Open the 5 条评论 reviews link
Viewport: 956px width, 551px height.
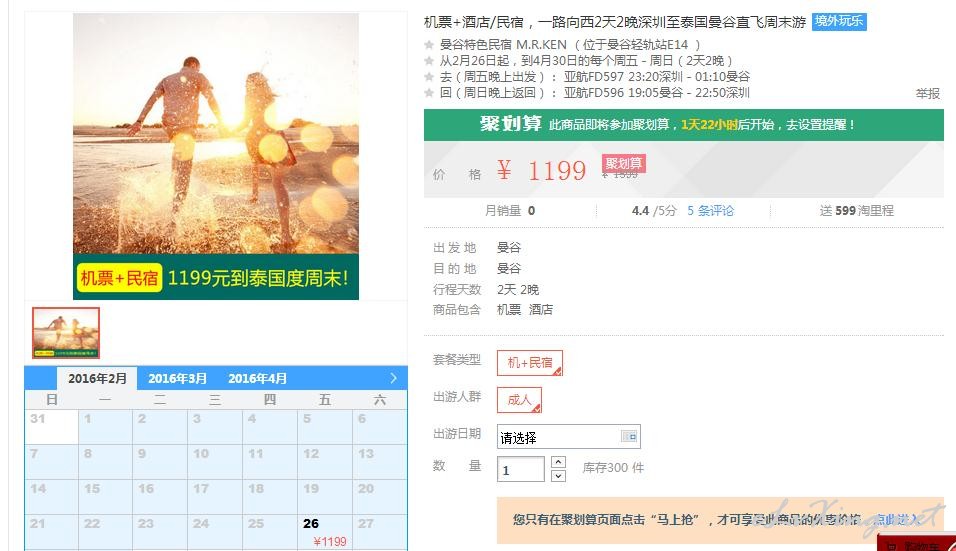[710, 211]
